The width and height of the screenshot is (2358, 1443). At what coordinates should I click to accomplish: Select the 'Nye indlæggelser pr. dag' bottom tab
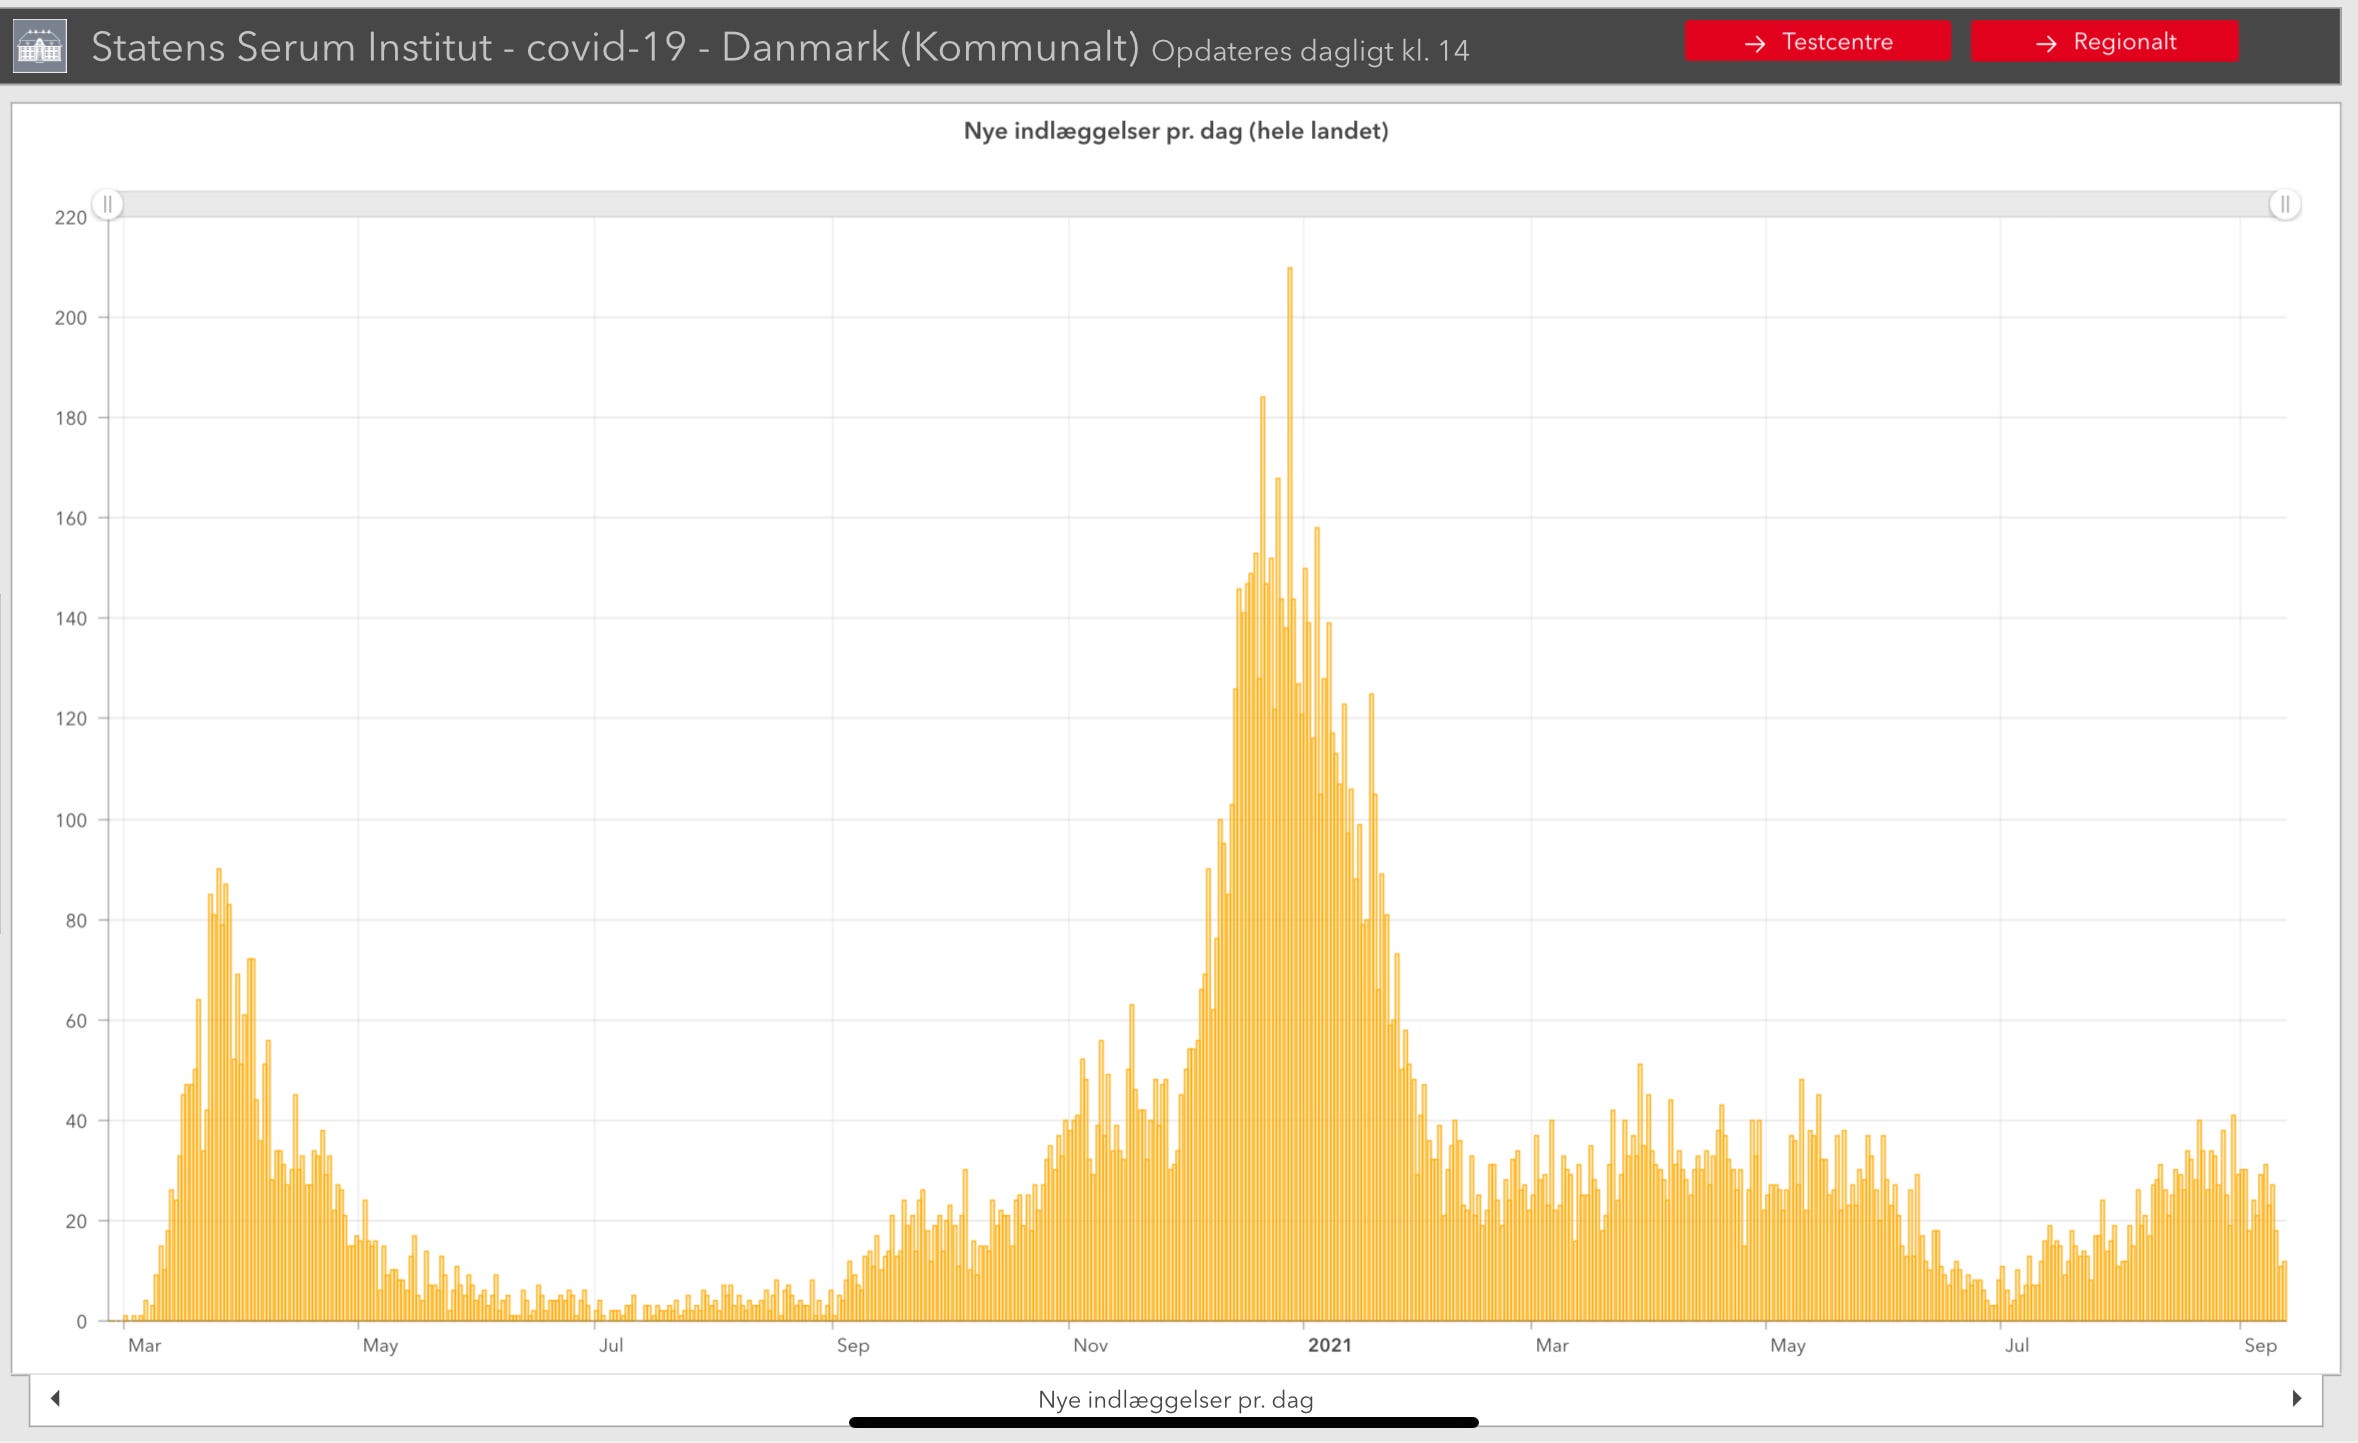(1175, 1399)
